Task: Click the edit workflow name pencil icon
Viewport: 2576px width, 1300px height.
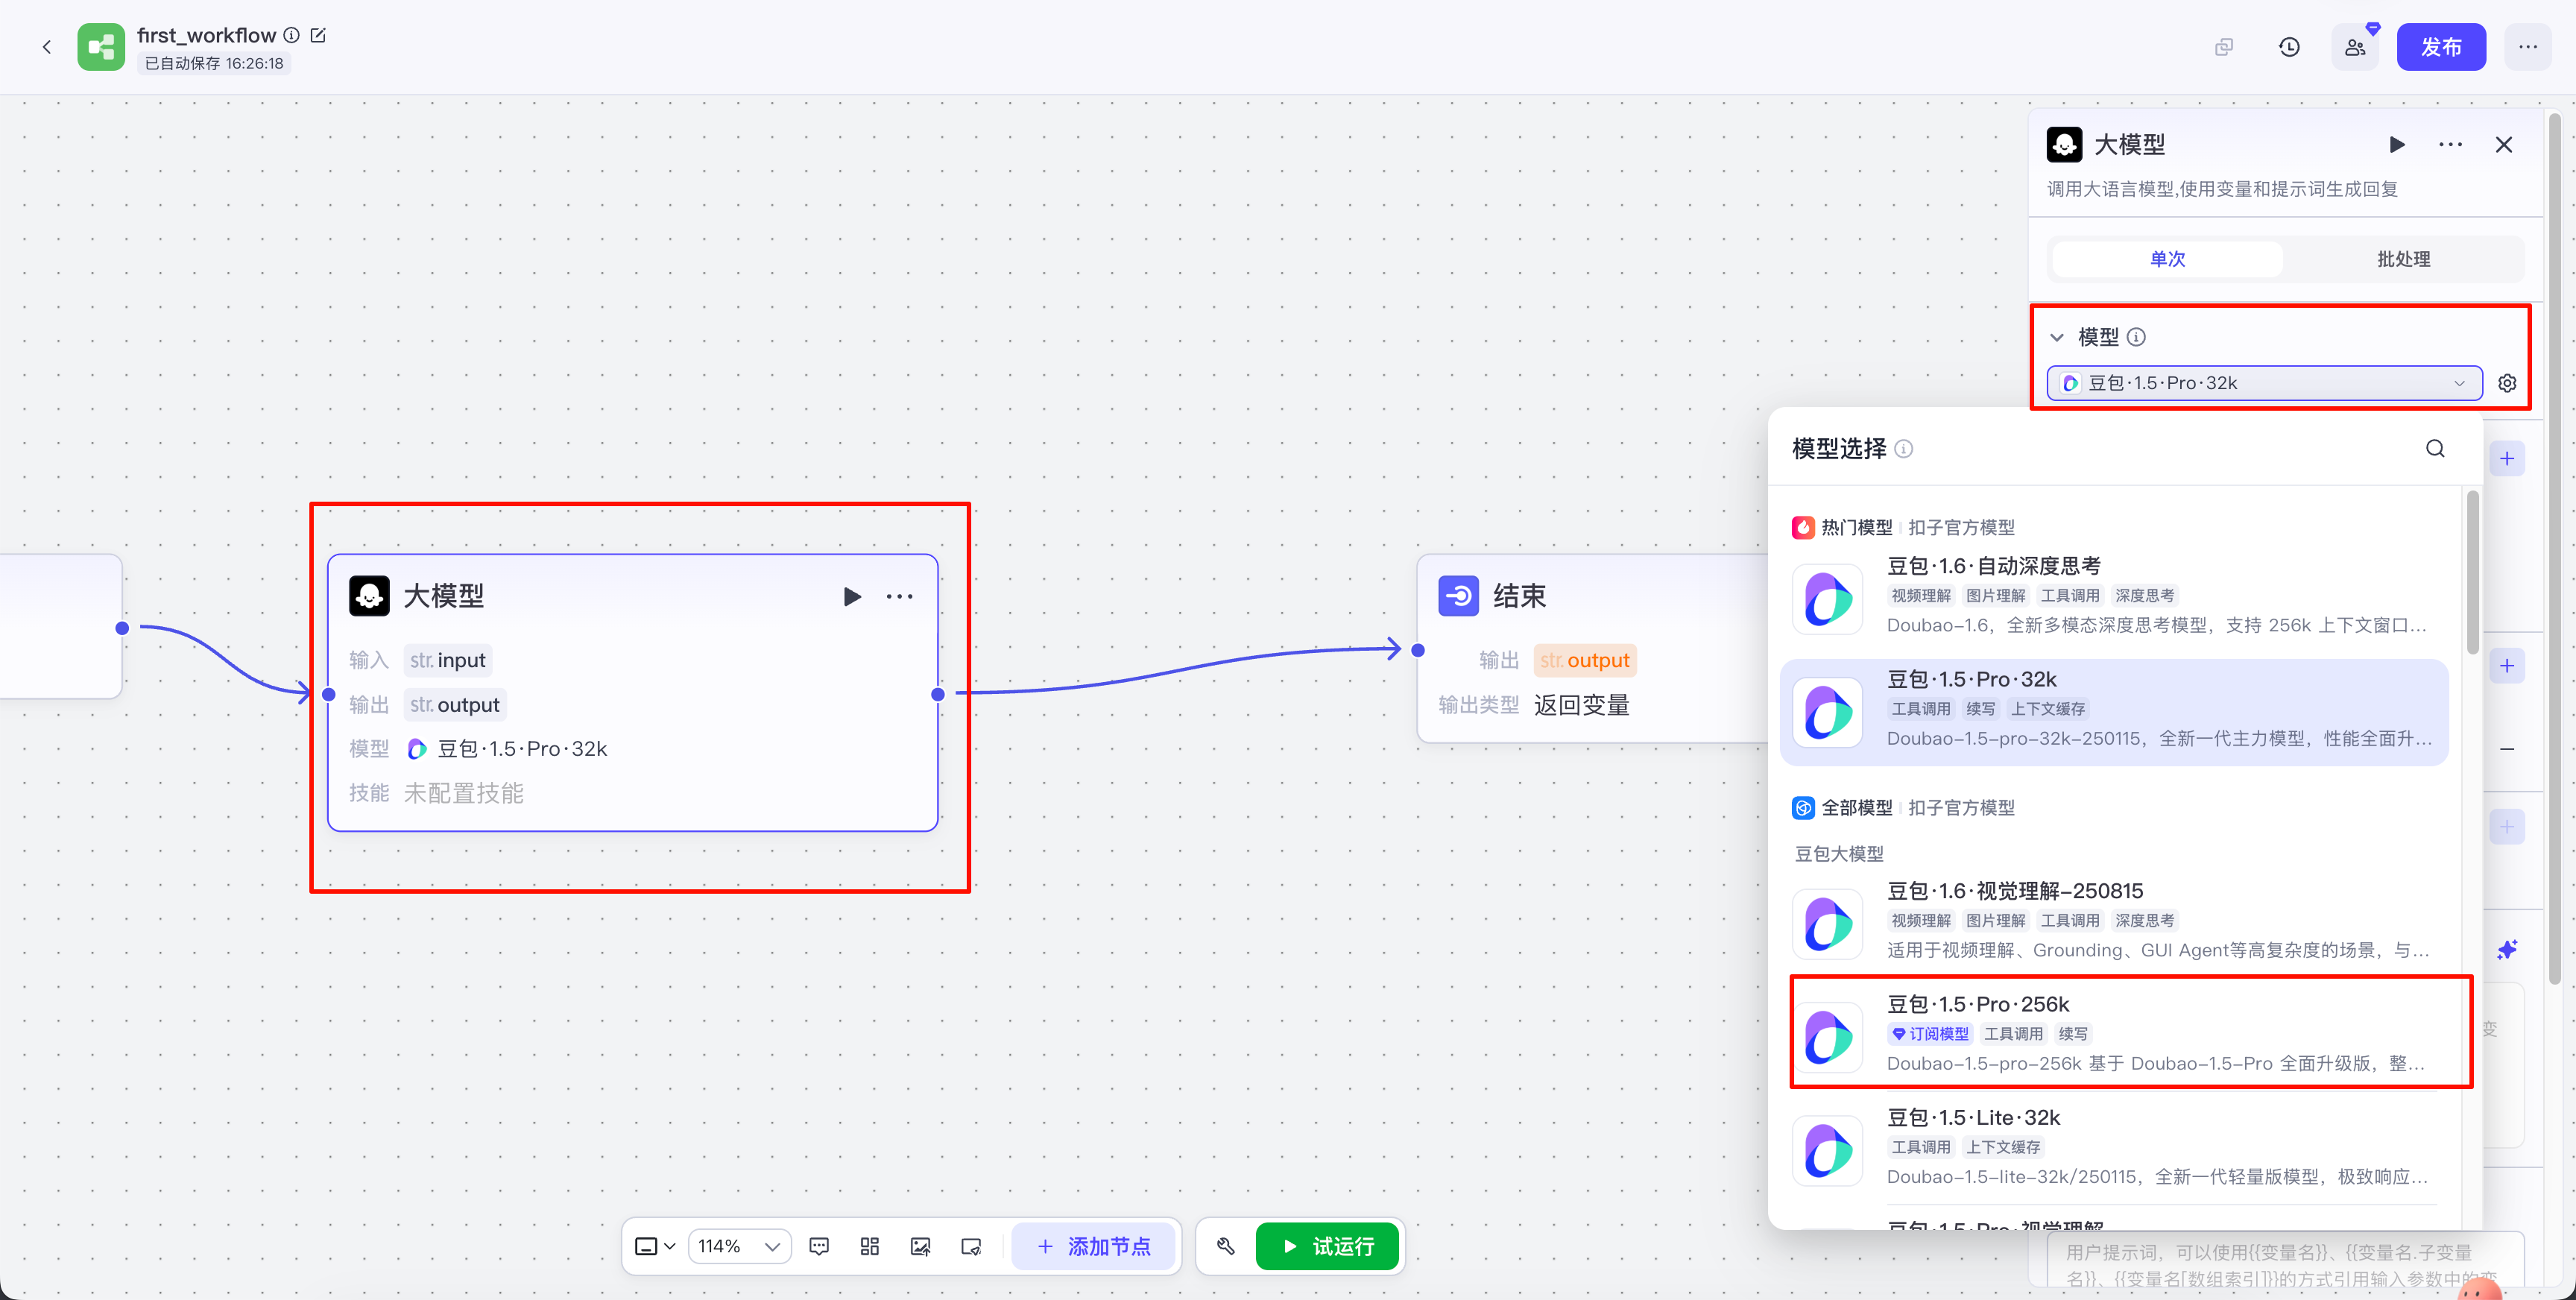Action: pos(318,35)
